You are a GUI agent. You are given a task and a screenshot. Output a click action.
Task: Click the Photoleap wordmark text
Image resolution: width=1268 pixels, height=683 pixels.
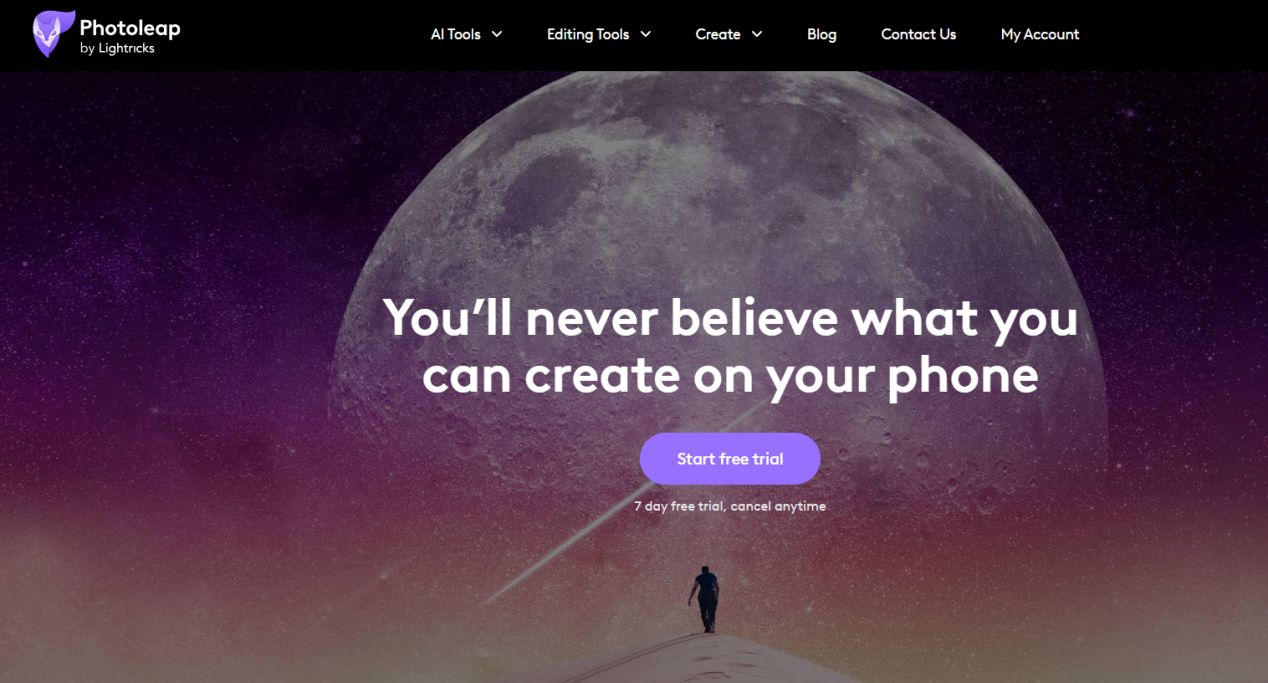(x=130, y=28)
